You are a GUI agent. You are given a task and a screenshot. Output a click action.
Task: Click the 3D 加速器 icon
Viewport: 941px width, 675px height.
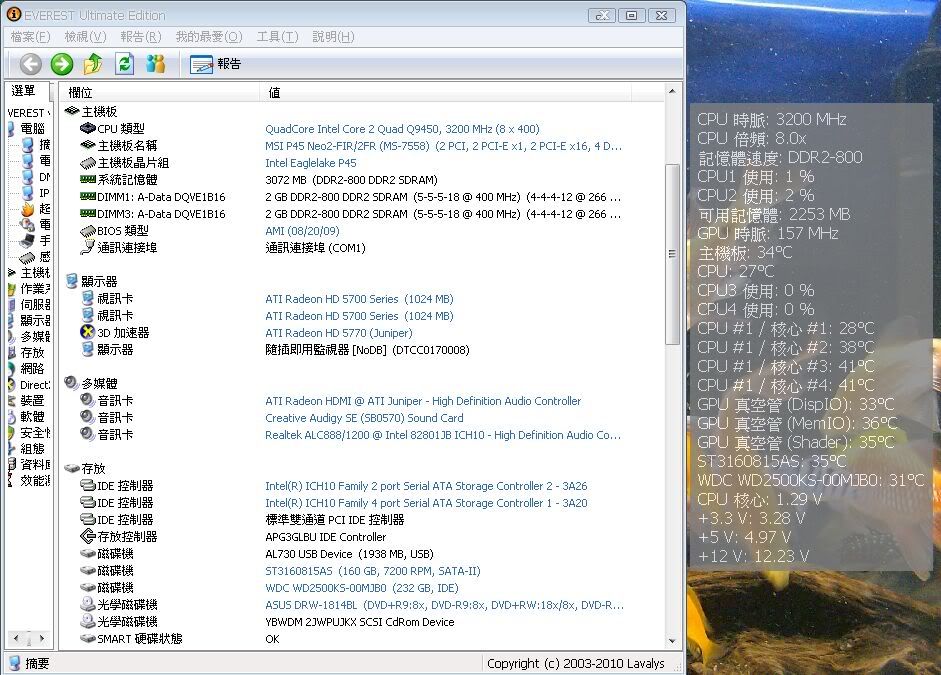point(88,332)
